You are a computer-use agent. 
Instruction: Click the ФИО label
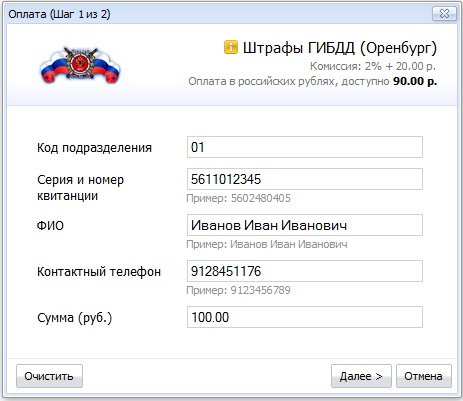pyautogui.click(x=50, y=226)
